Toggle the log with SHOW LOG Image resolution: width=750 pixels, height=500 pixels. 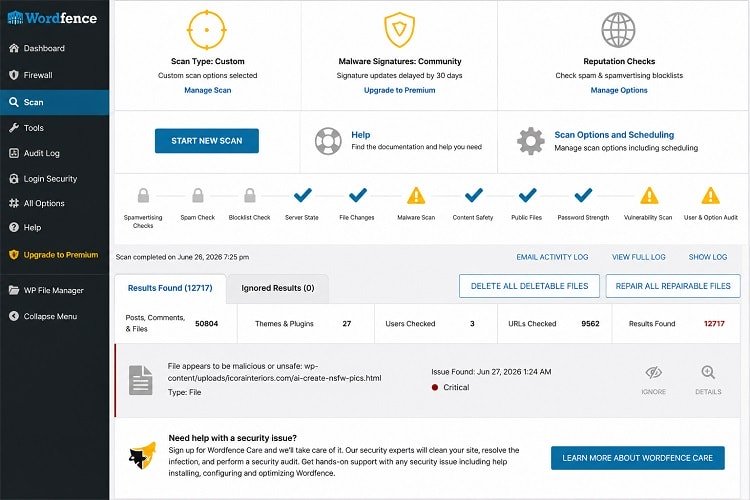click(707, 257)
